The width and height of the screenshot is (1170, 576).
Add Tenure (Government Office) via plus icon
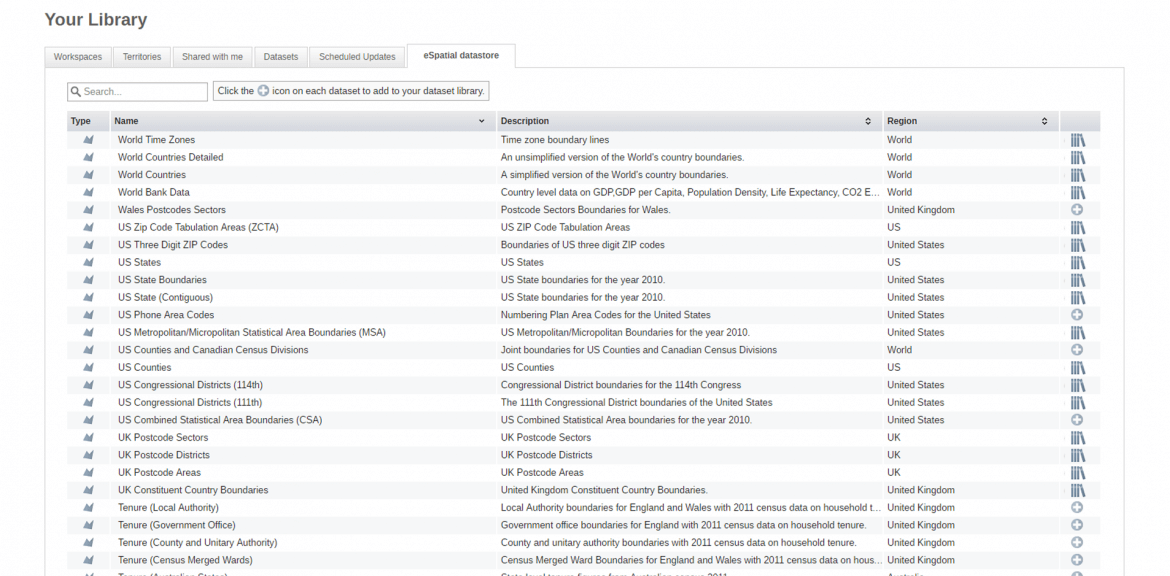pyautogui.click(x=1077, y=525)
